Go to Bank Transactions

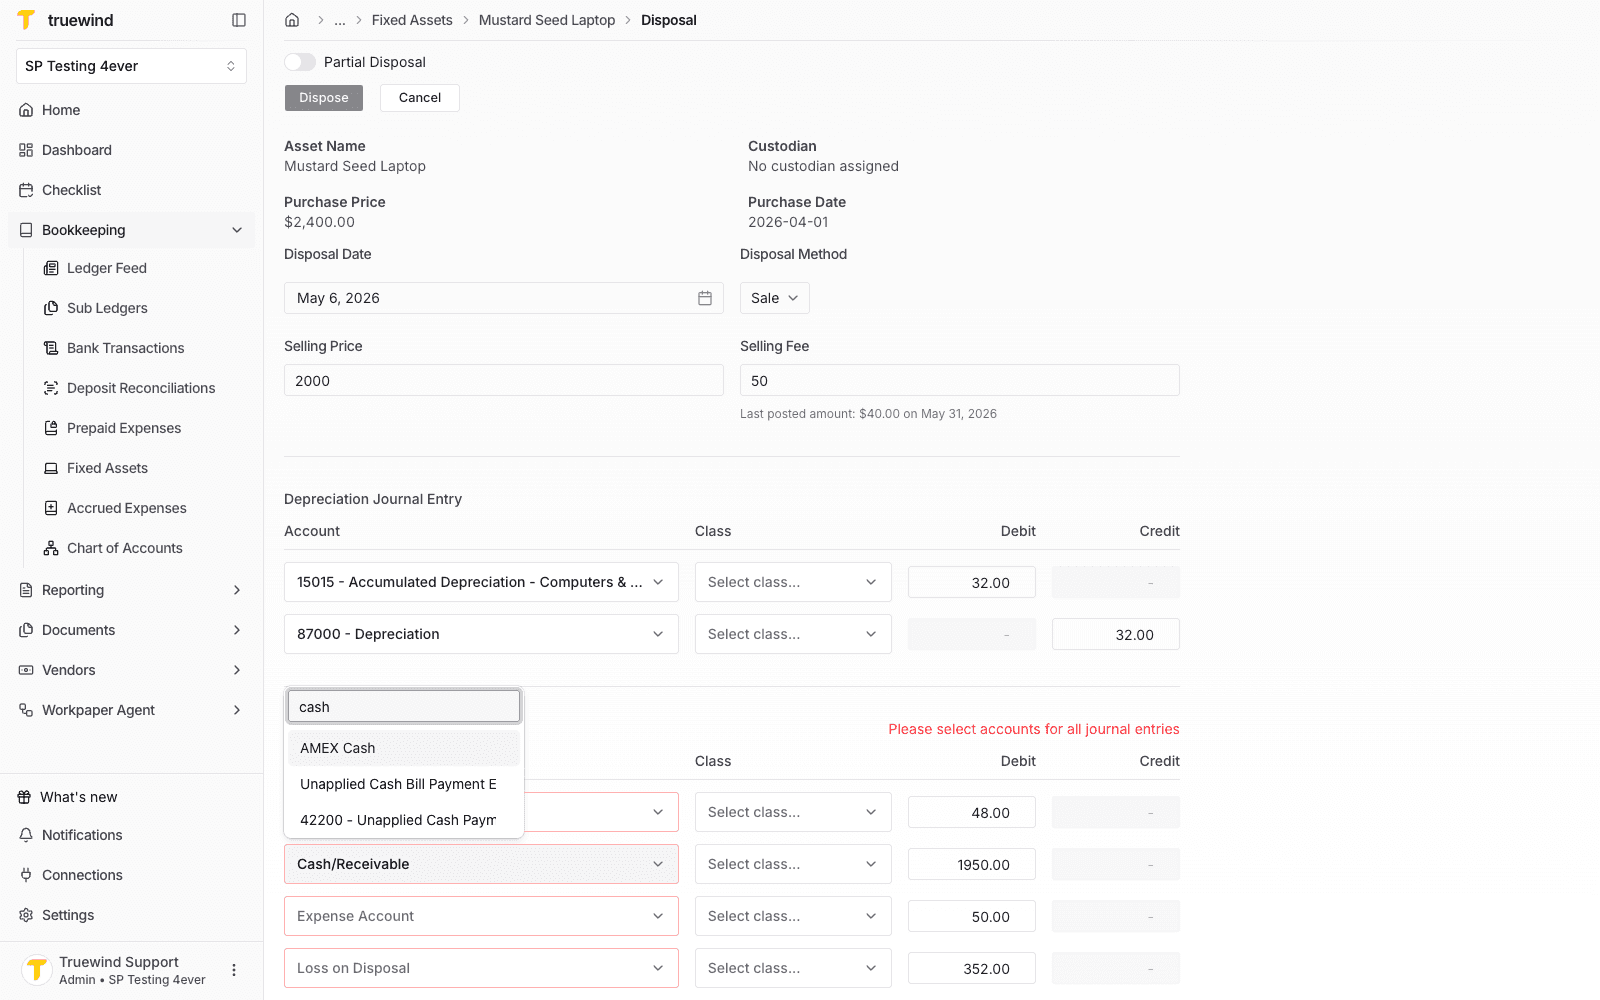coord(126,348)
